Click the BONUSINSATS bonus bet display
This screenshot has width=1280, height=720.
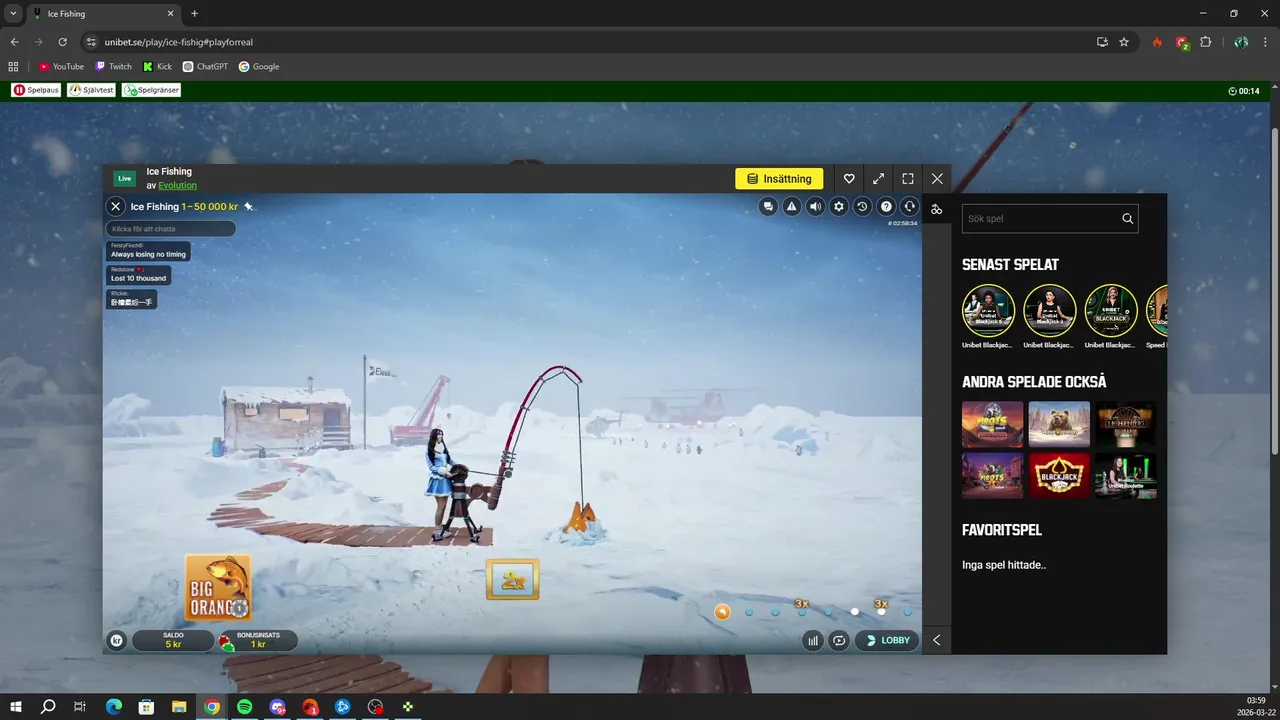point(258,640)
